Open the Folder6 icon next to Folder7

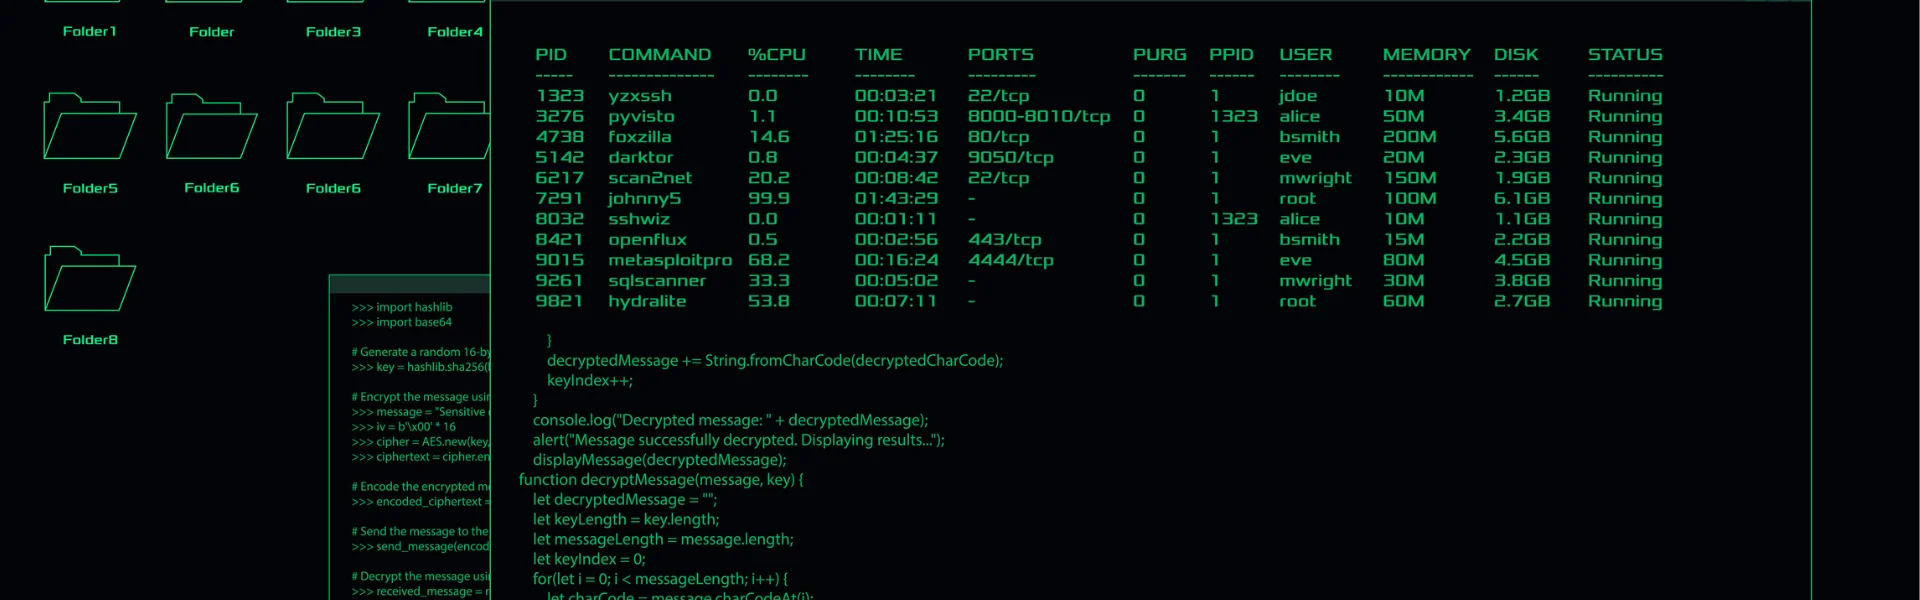point(333,127)
